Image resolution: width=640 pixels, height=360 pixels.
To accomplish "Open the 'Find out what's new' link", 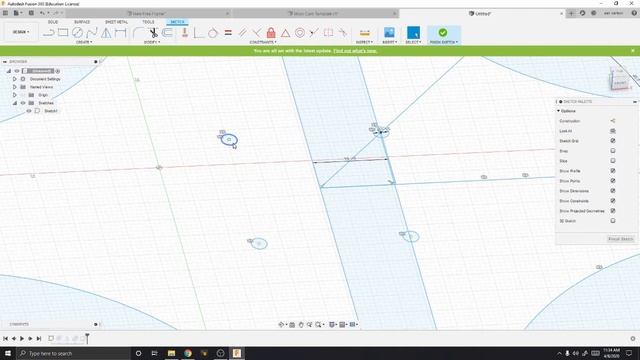I will [x=355, y=51].
